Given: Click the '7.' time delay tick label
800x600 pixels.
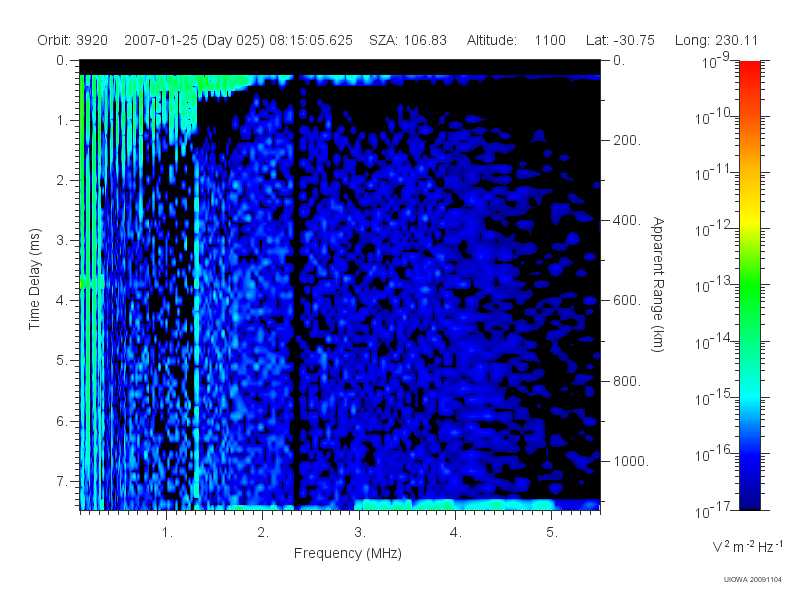Looking at the screenshot, I should [61, 481].
